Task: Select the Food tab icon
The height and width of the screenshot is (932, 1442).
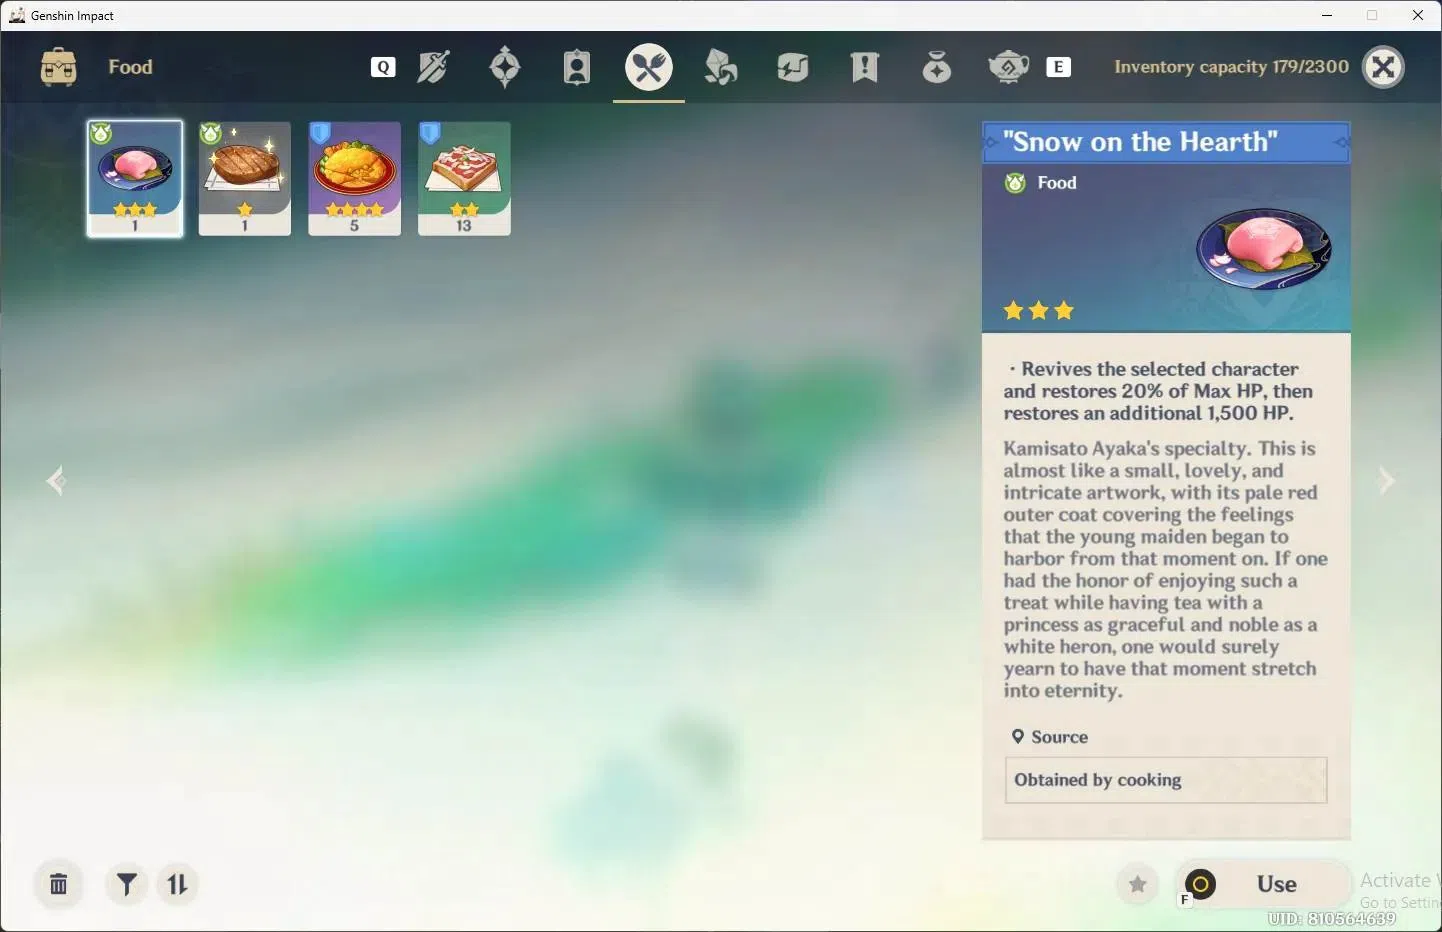Action: 649,67
